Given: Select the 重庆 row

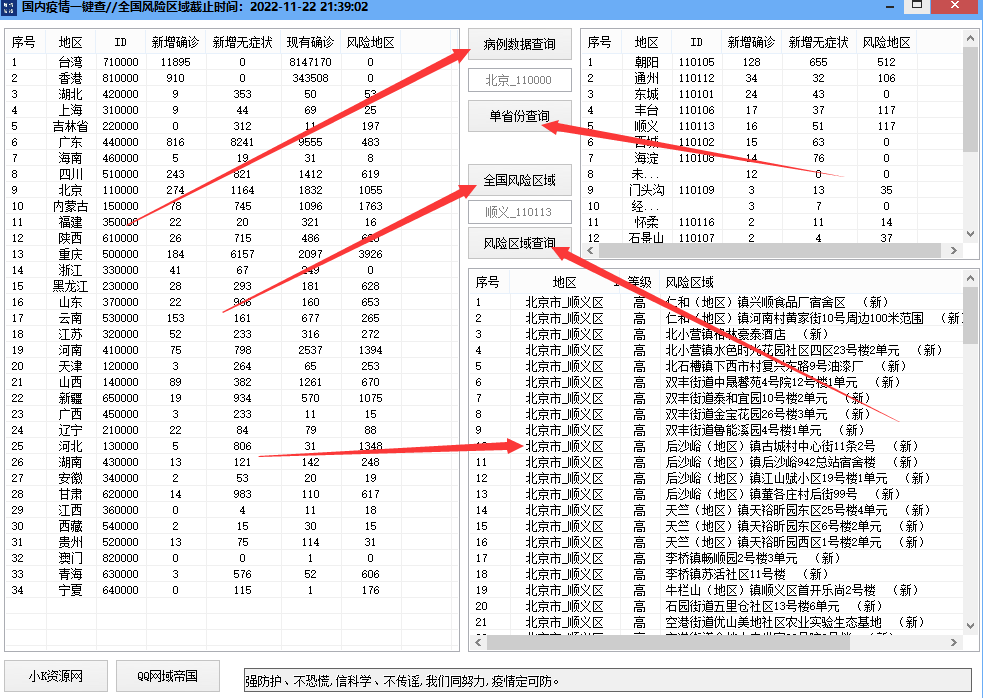Looking at the screenshot, I should click(232, 254).
